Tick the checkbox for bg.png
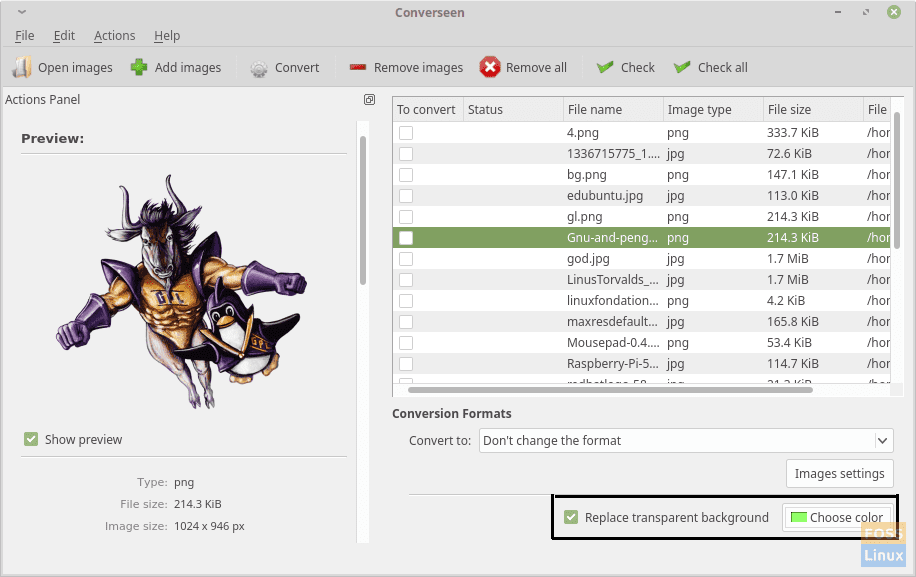 click(406, 175)
